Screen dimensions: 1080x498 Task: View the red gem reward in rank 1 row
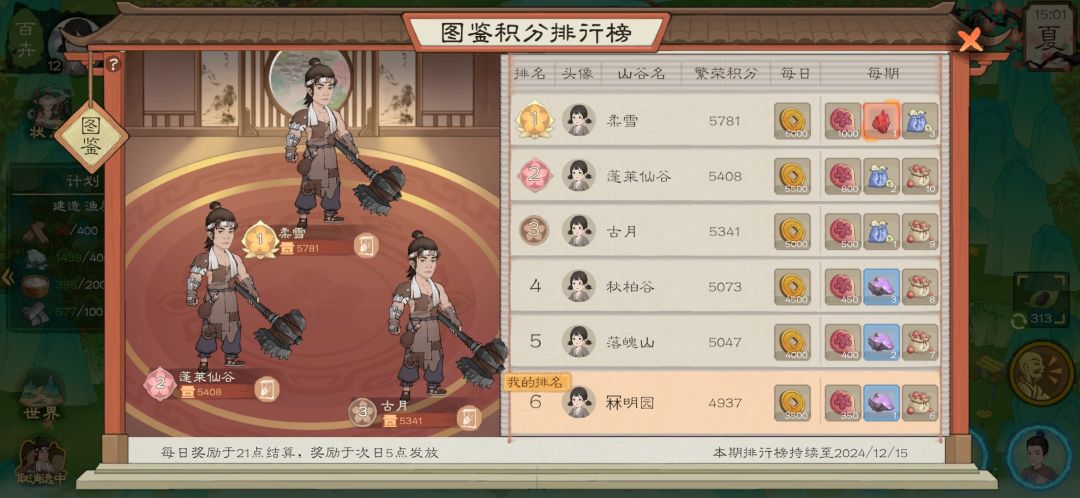point(881,121)
